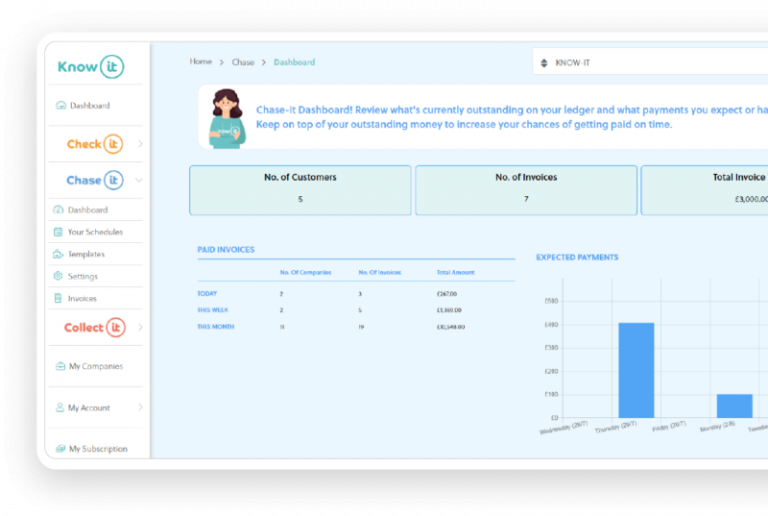Click the No. Of Invoices column header
Screen dimensions: 768x516
380,272
